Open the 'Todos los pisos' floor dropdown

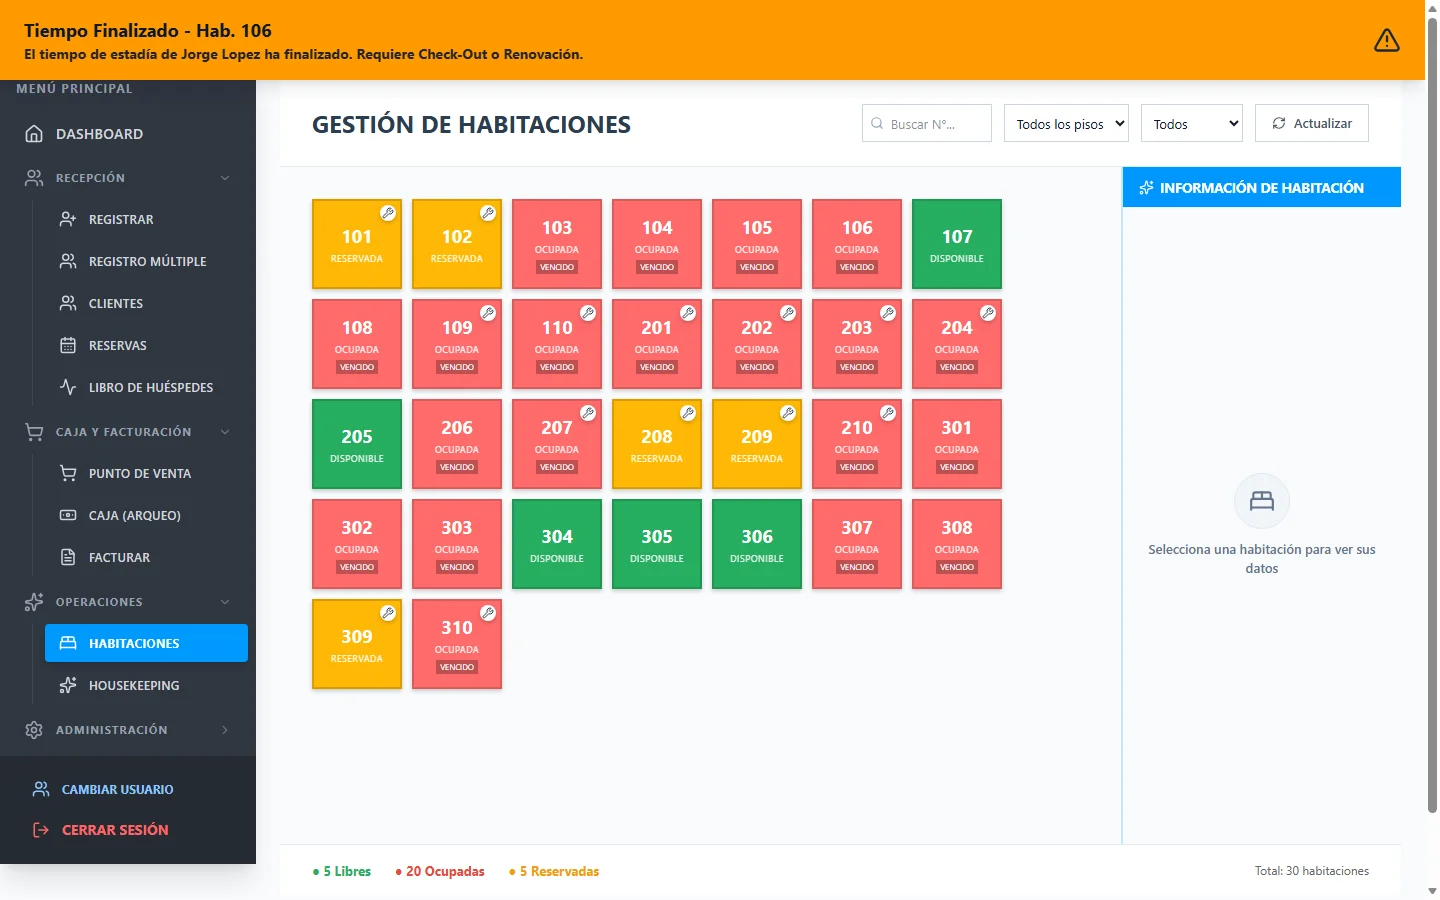click(1066, 124)
